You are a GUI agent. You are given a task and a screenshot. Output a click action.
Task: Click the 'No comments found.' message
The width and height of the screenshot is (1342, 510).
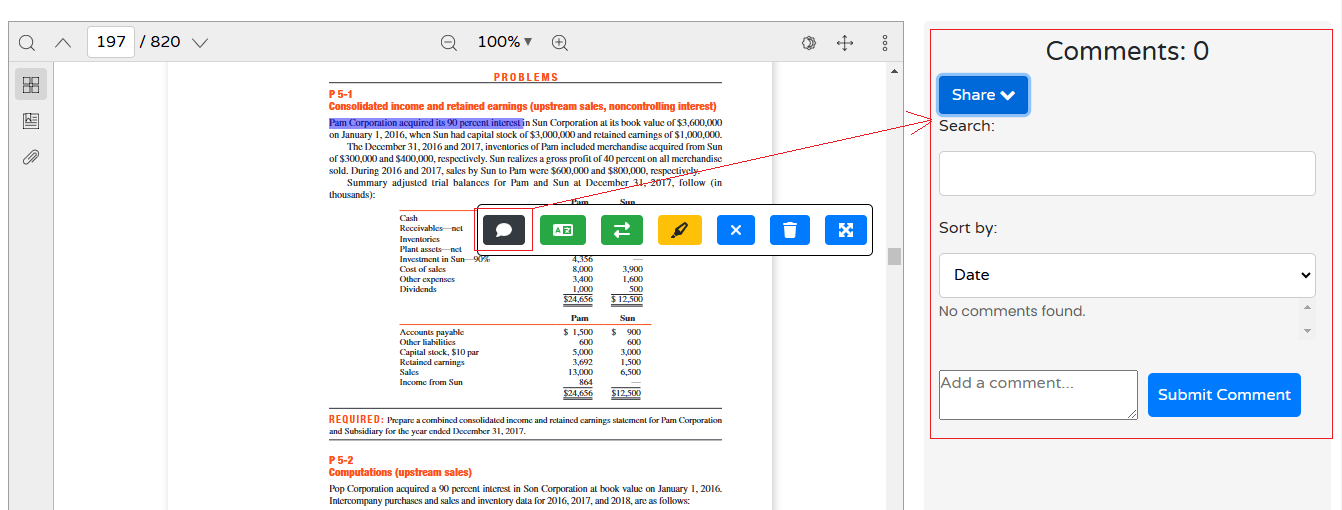click(1012, 311)
